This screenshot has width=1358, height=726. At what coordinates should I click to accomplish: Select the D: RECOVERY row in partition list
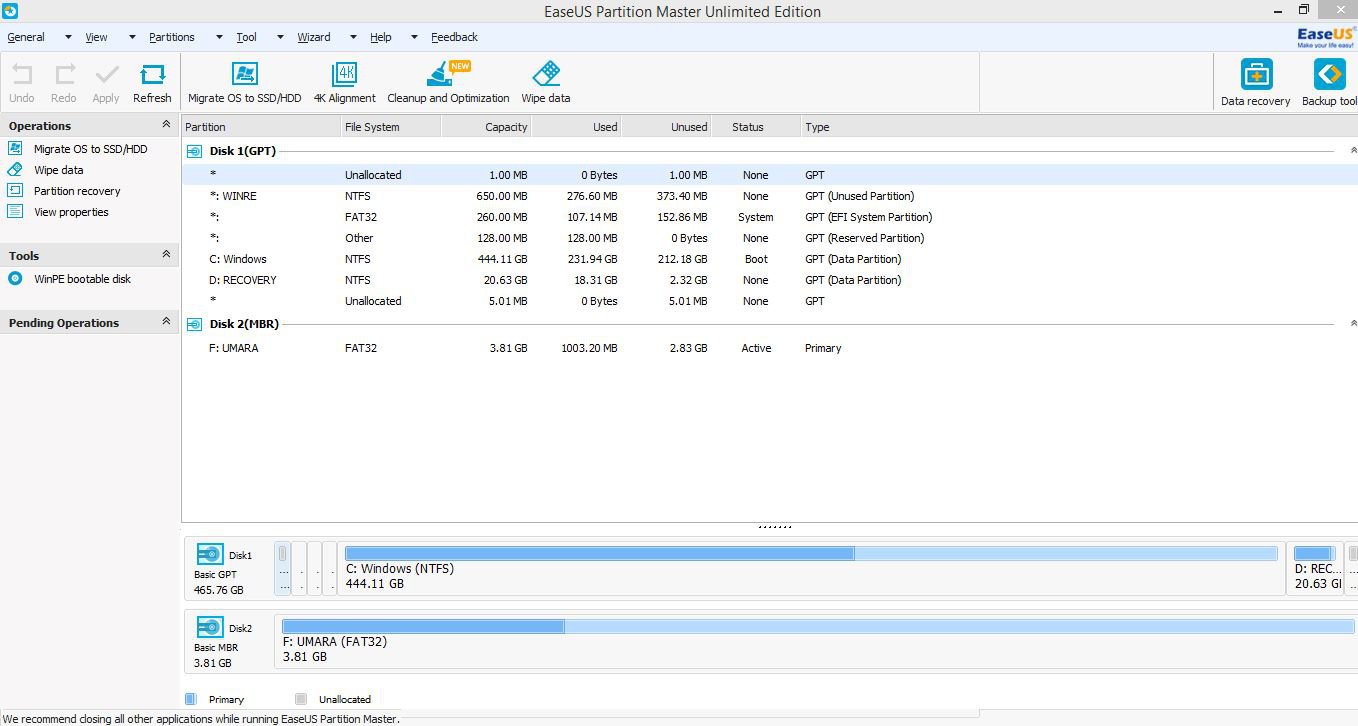coord(769,280)
